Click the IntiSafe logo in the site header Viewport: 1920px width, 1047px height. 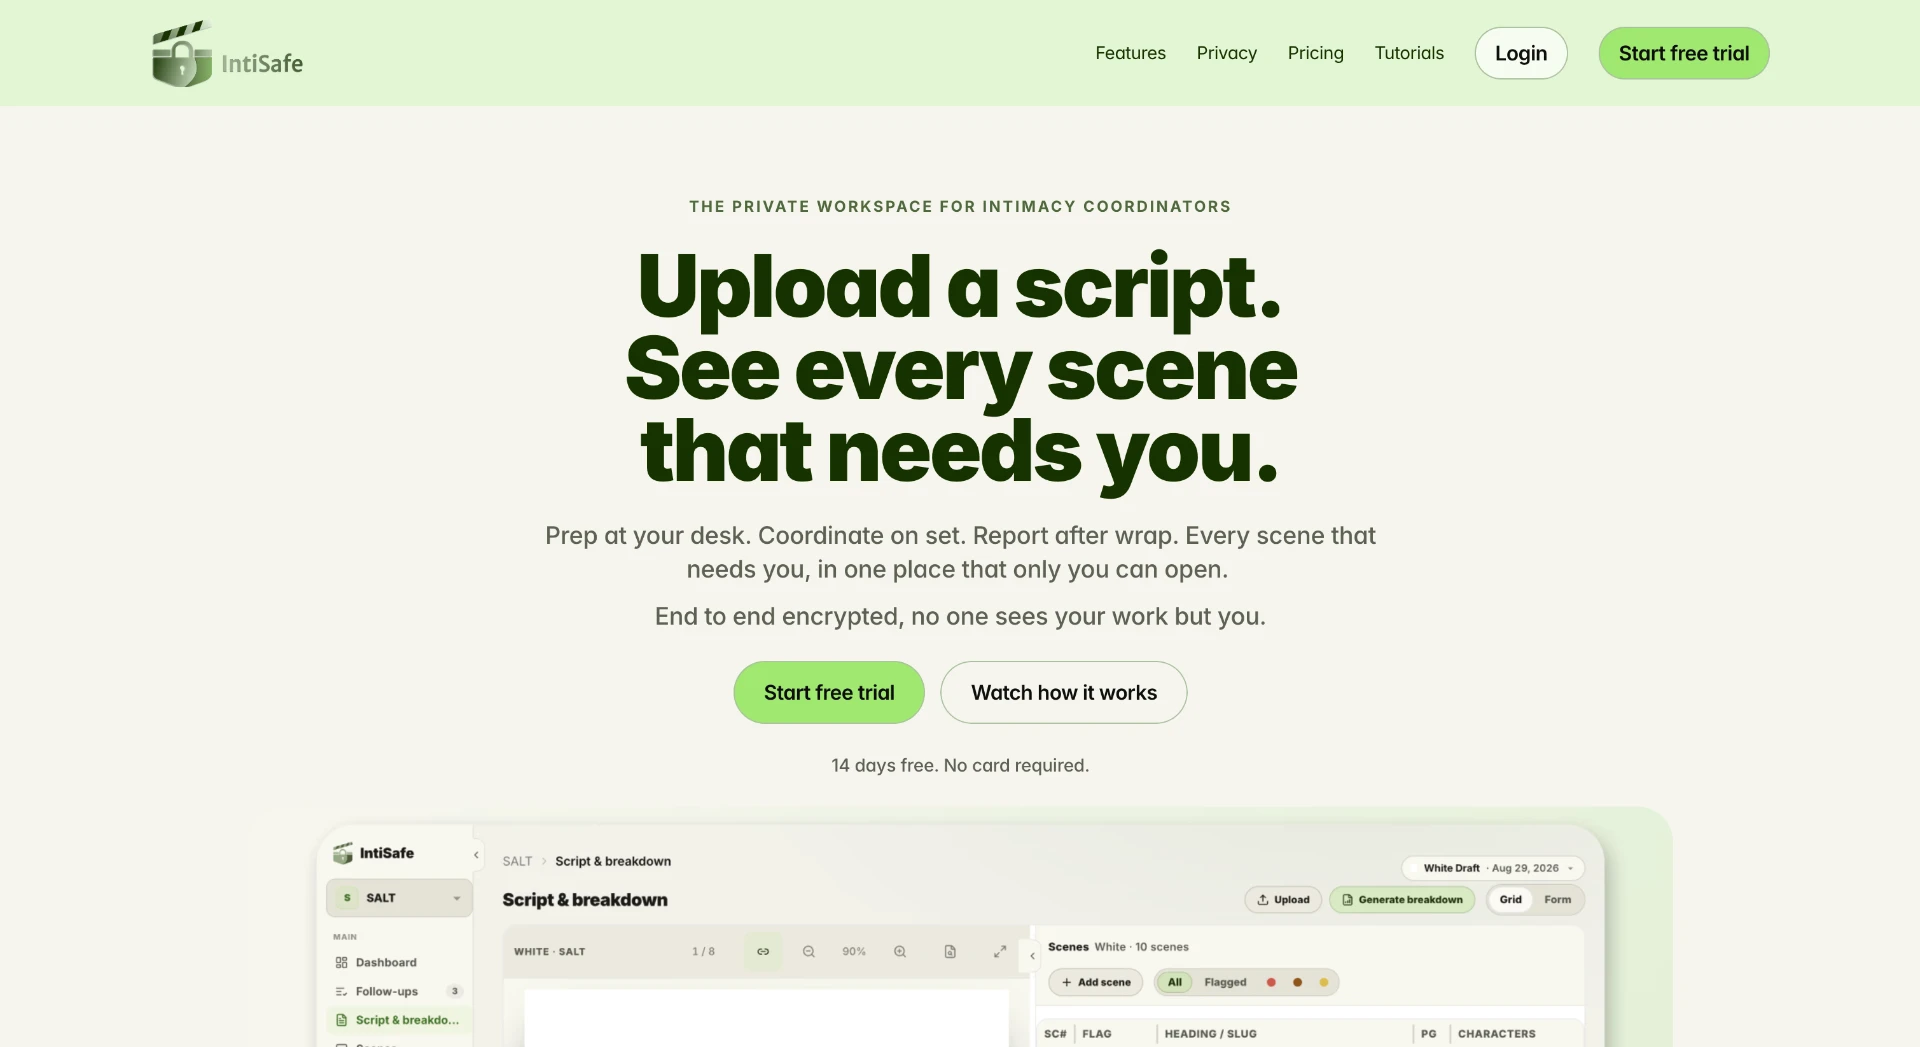227,54
